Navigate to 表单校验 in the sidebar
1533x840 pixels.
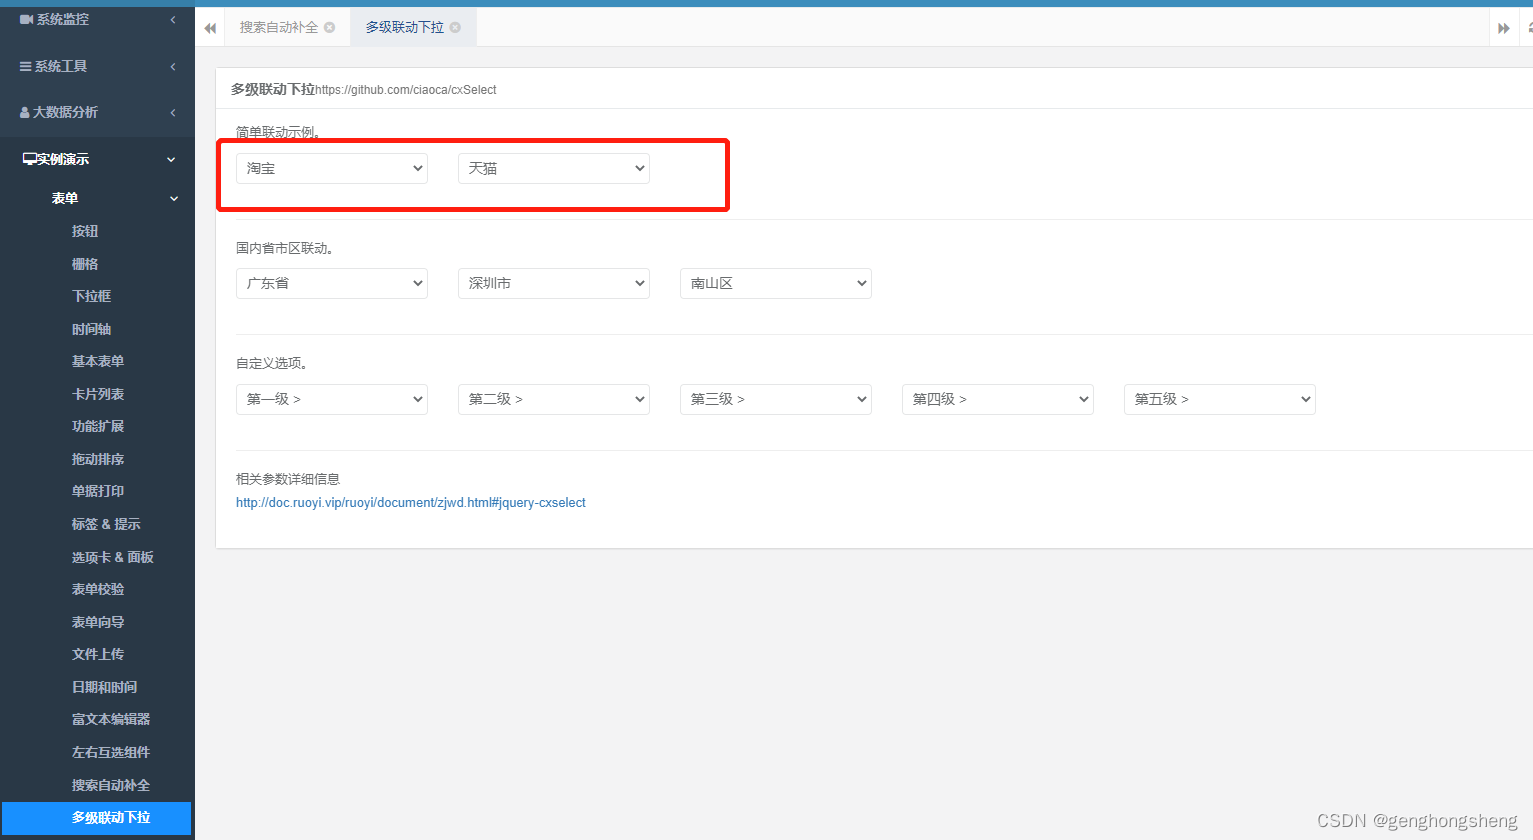pos(97,588)
